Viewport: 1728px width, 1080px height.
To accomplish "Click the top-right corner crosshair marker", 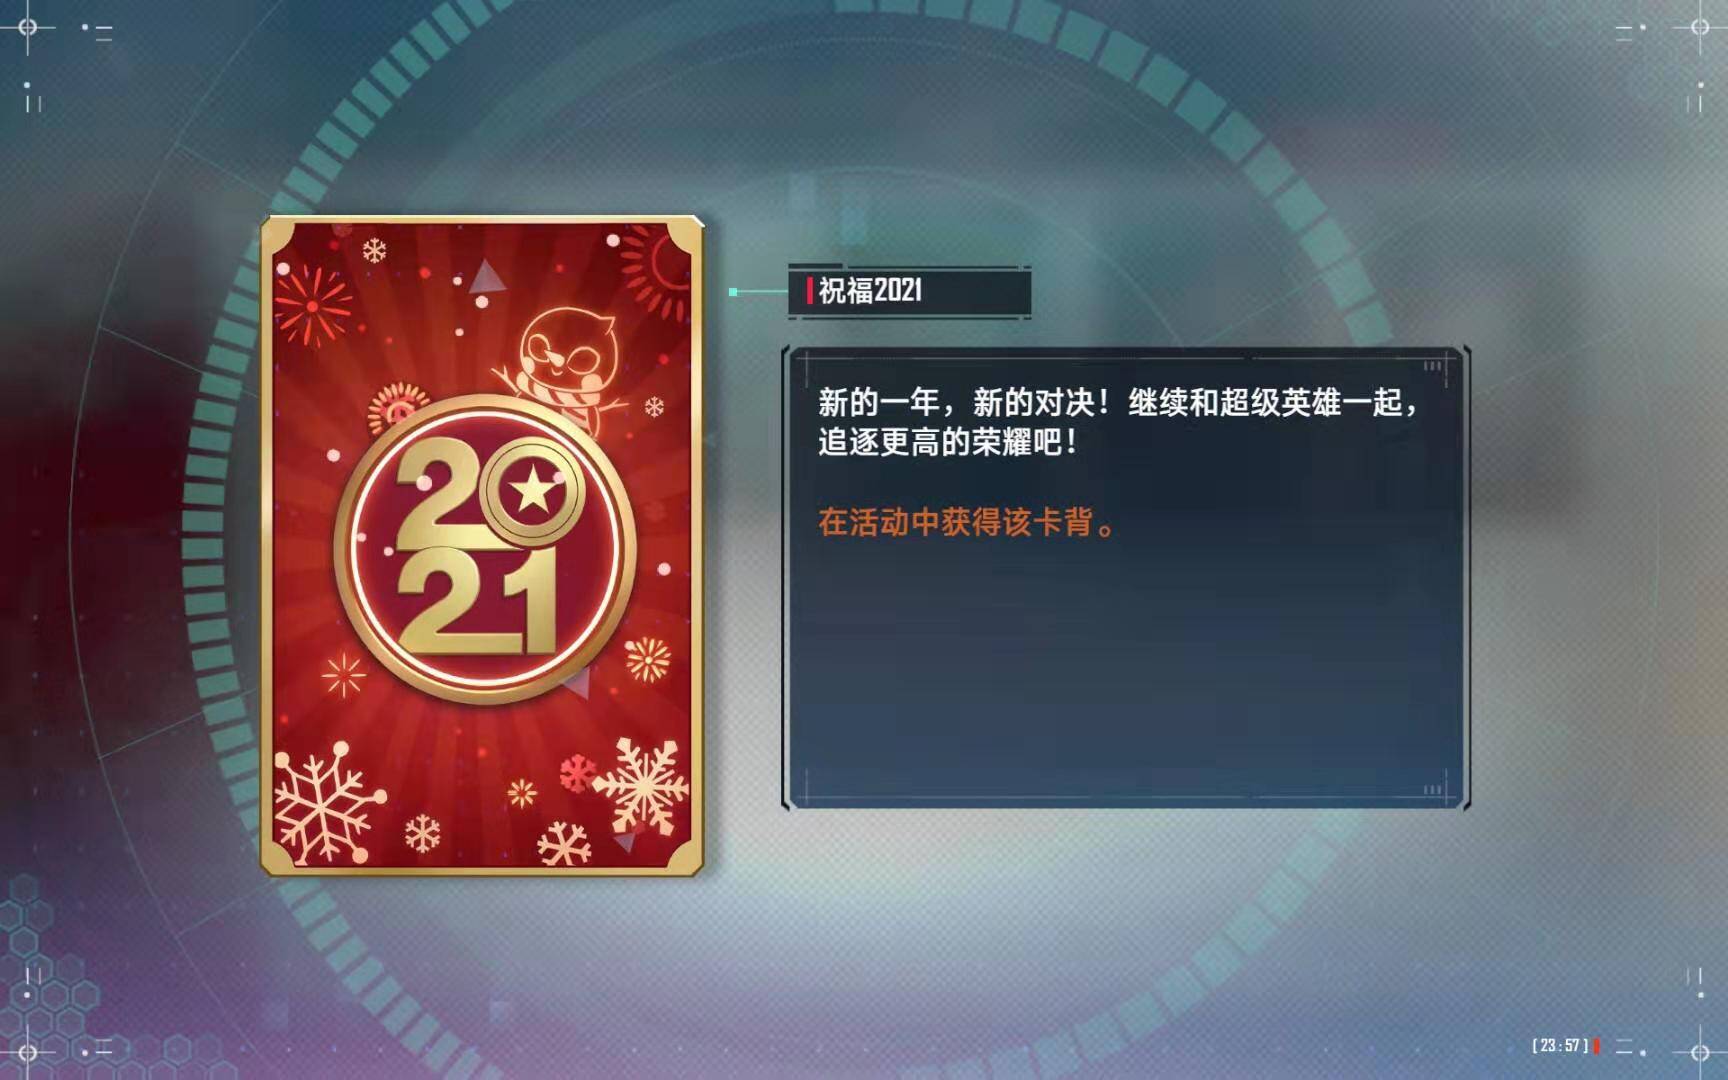I will (1699, 28).
